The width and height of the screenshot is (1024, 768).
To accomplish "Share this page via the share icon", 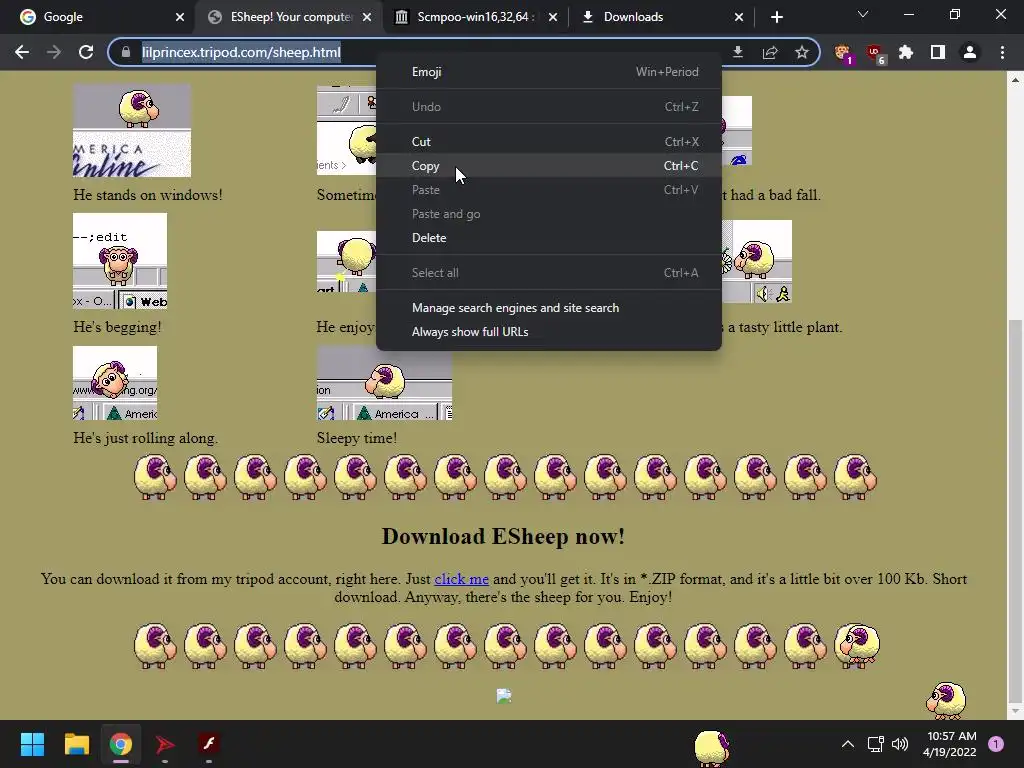I will (770, 52).
